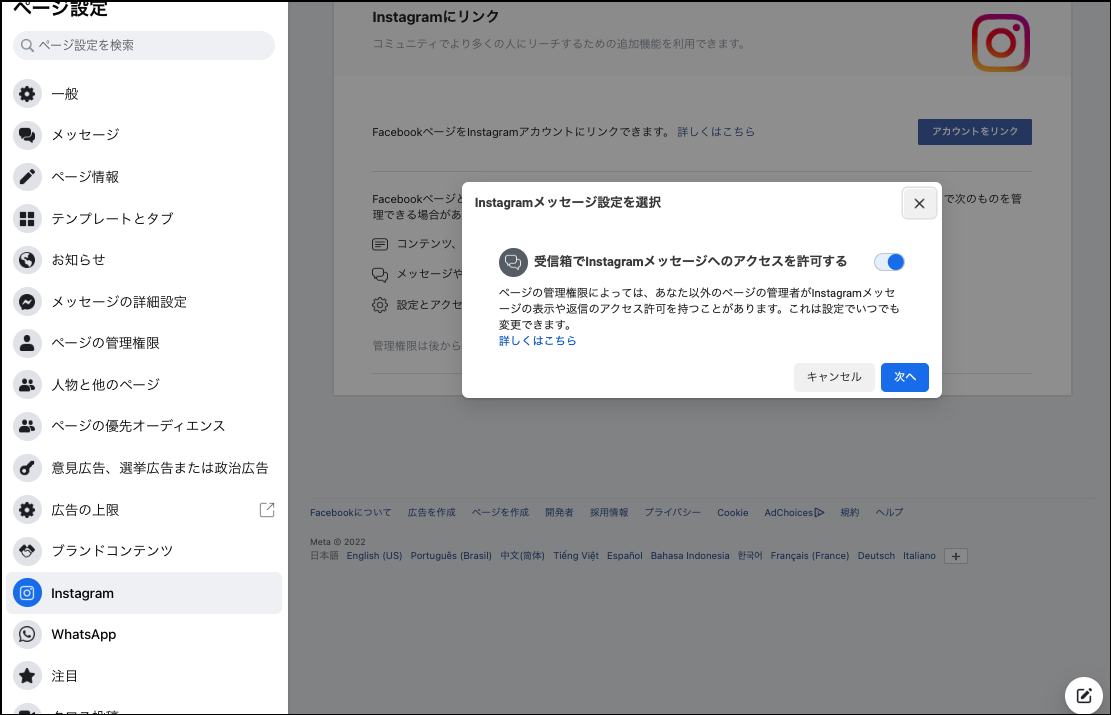
Task: Open 詳しくはこちら link in dialog
Action: (537, 341)
